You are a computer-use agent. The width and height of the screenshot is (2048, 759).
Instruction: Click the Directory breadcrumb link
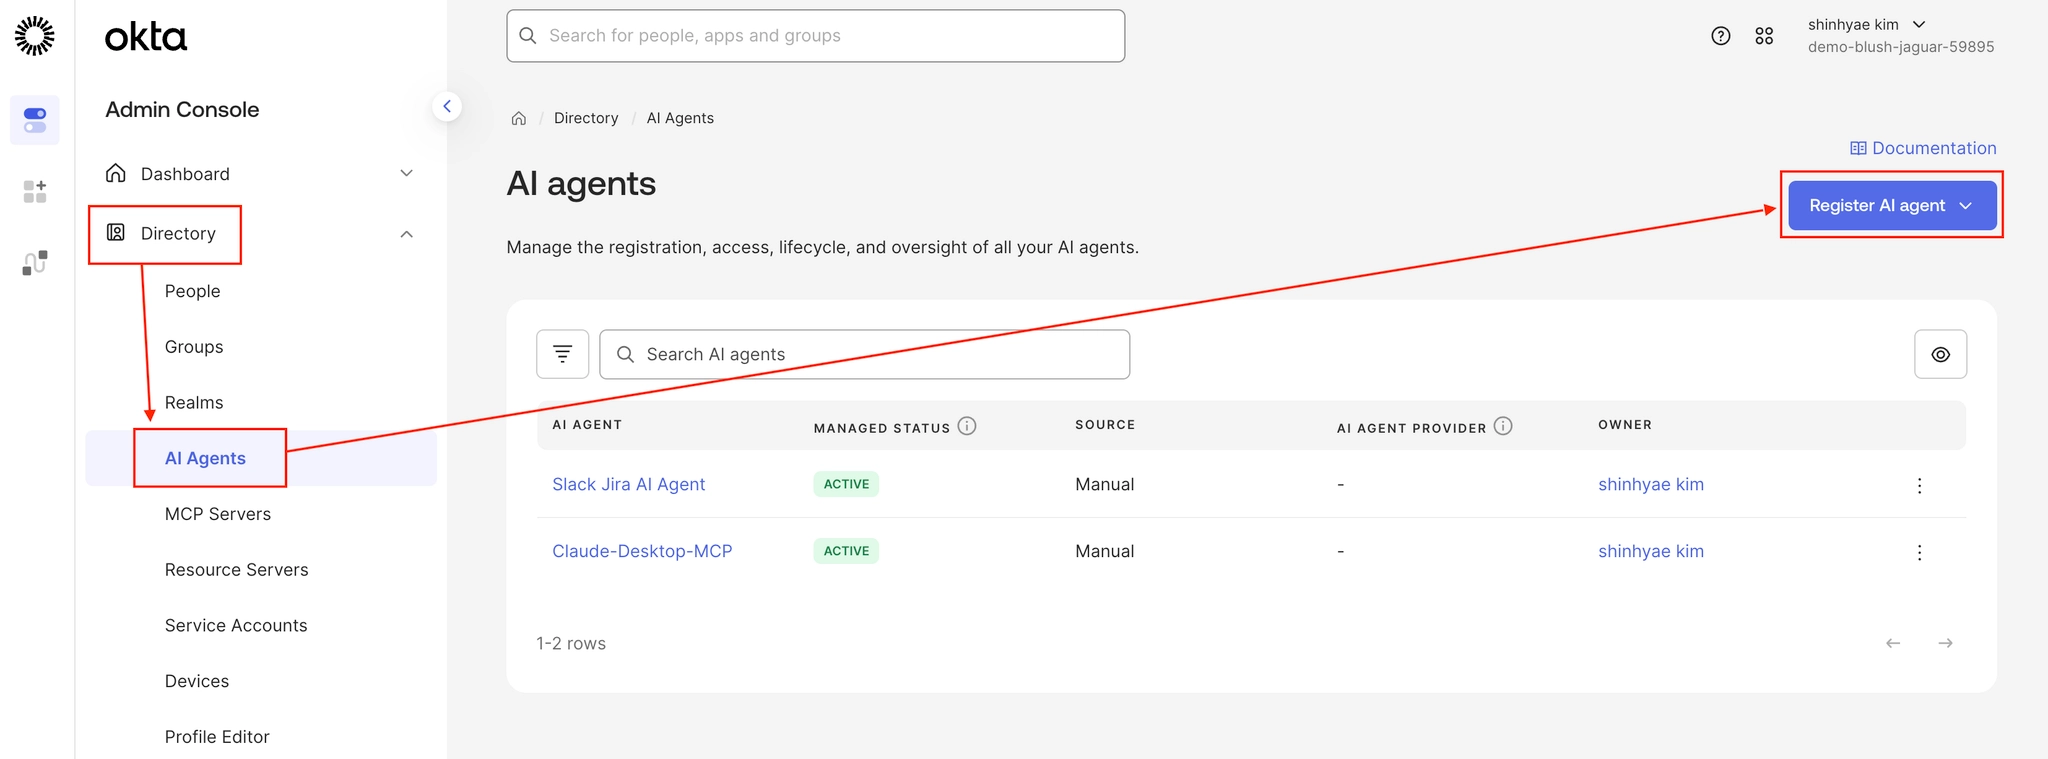586,118
